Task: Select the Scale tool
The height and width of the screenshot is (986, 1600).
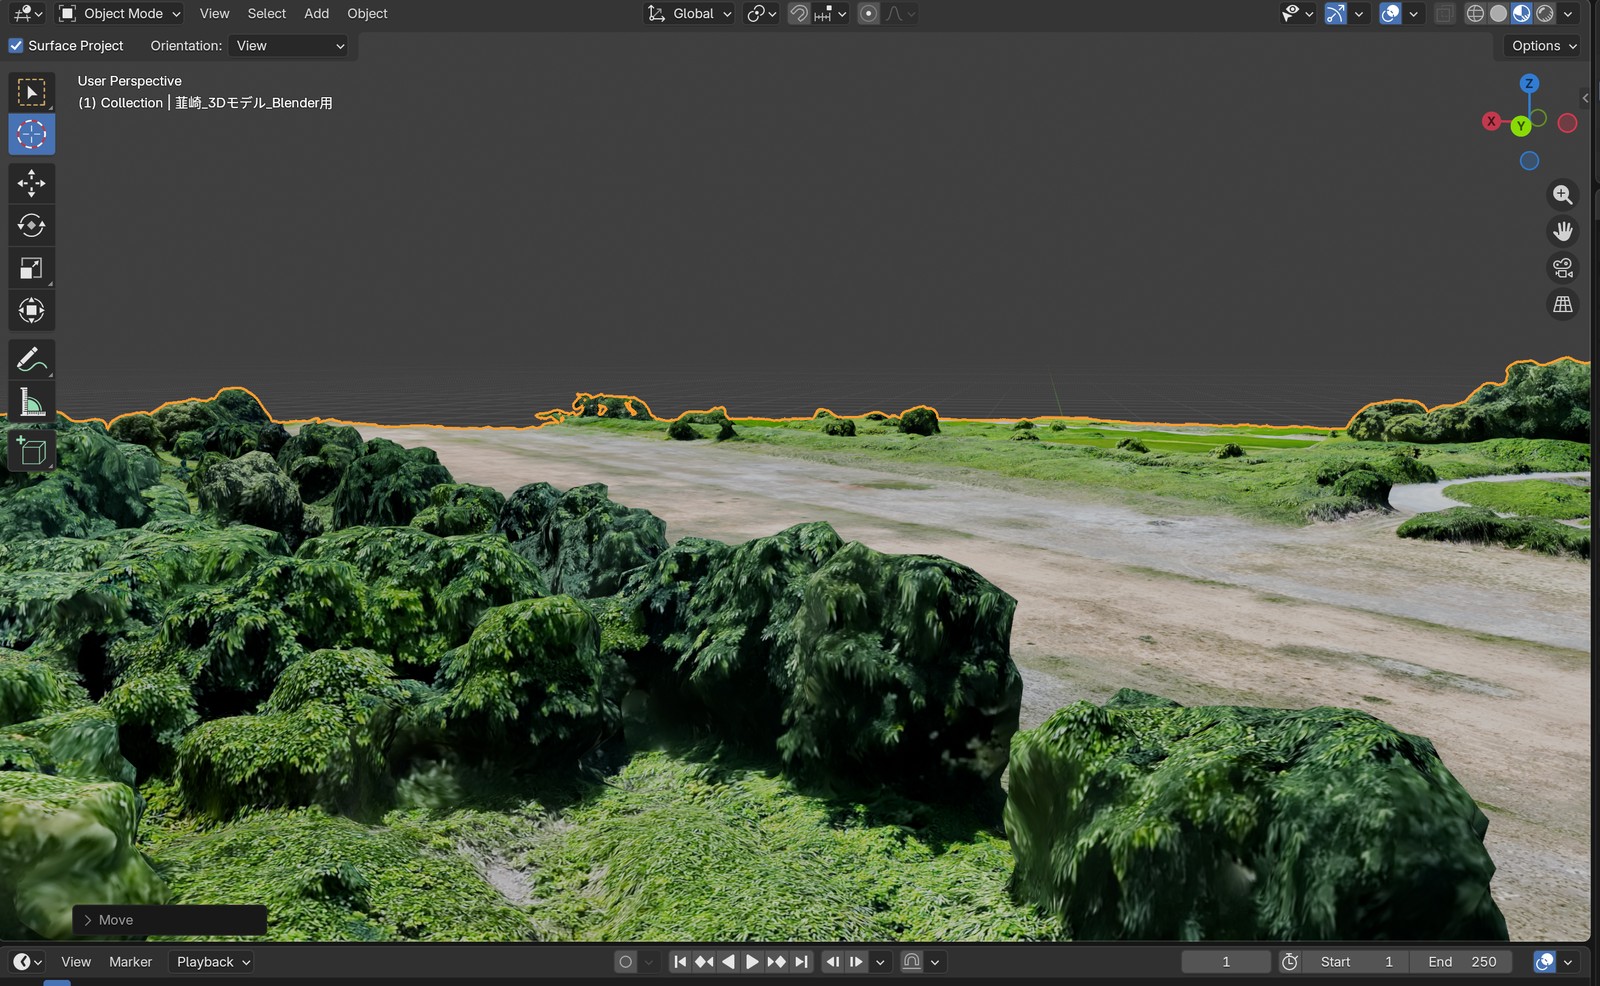Action: [31, 268]
